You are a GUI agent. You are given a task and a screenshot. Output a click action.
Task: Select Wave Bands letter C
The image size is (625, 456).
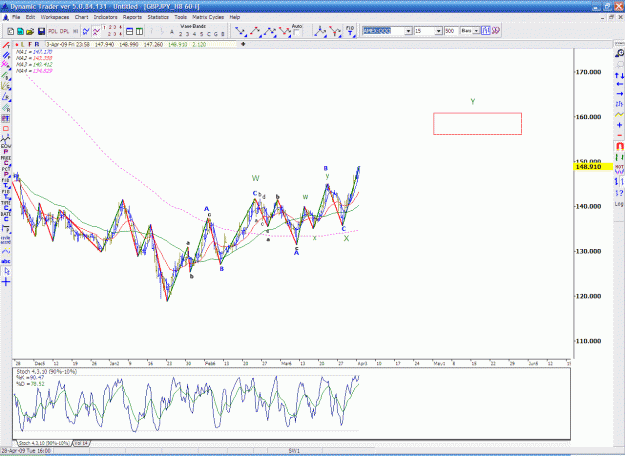point(208,34)
